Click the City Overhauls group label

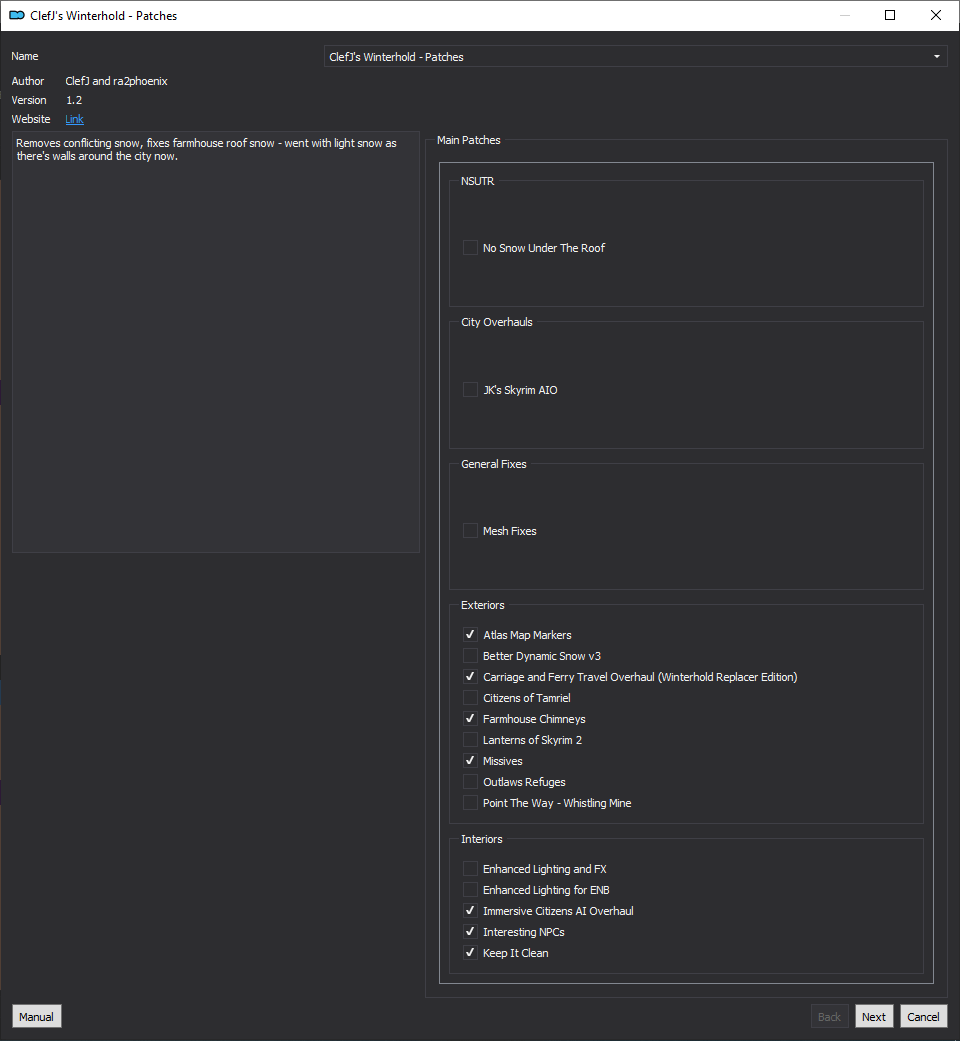pos(497,322)
